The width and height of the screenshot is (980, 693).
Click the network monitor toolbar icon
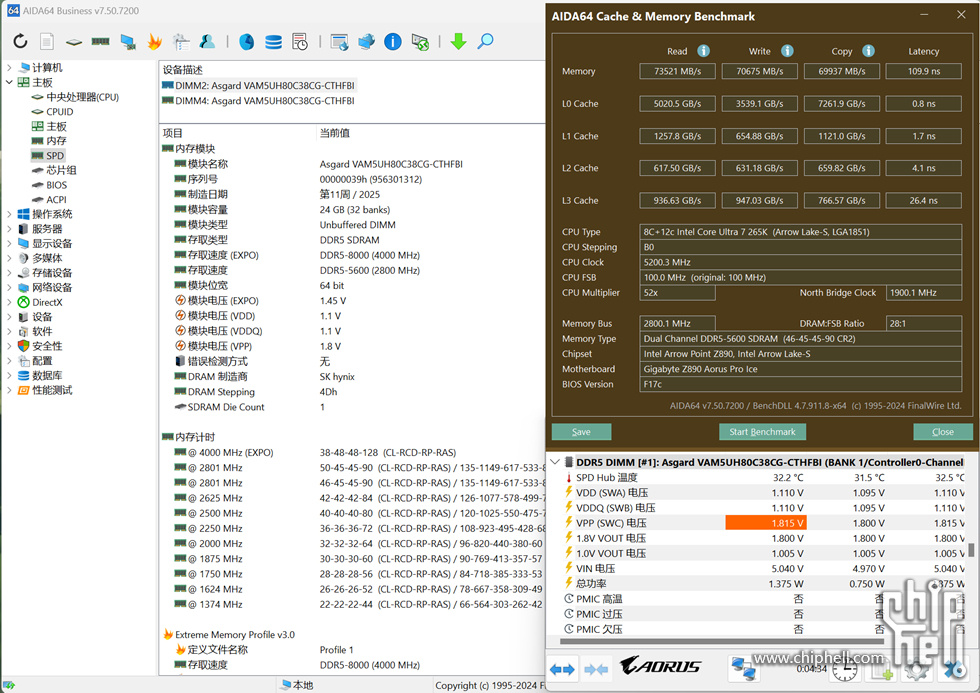coord(128,42)
